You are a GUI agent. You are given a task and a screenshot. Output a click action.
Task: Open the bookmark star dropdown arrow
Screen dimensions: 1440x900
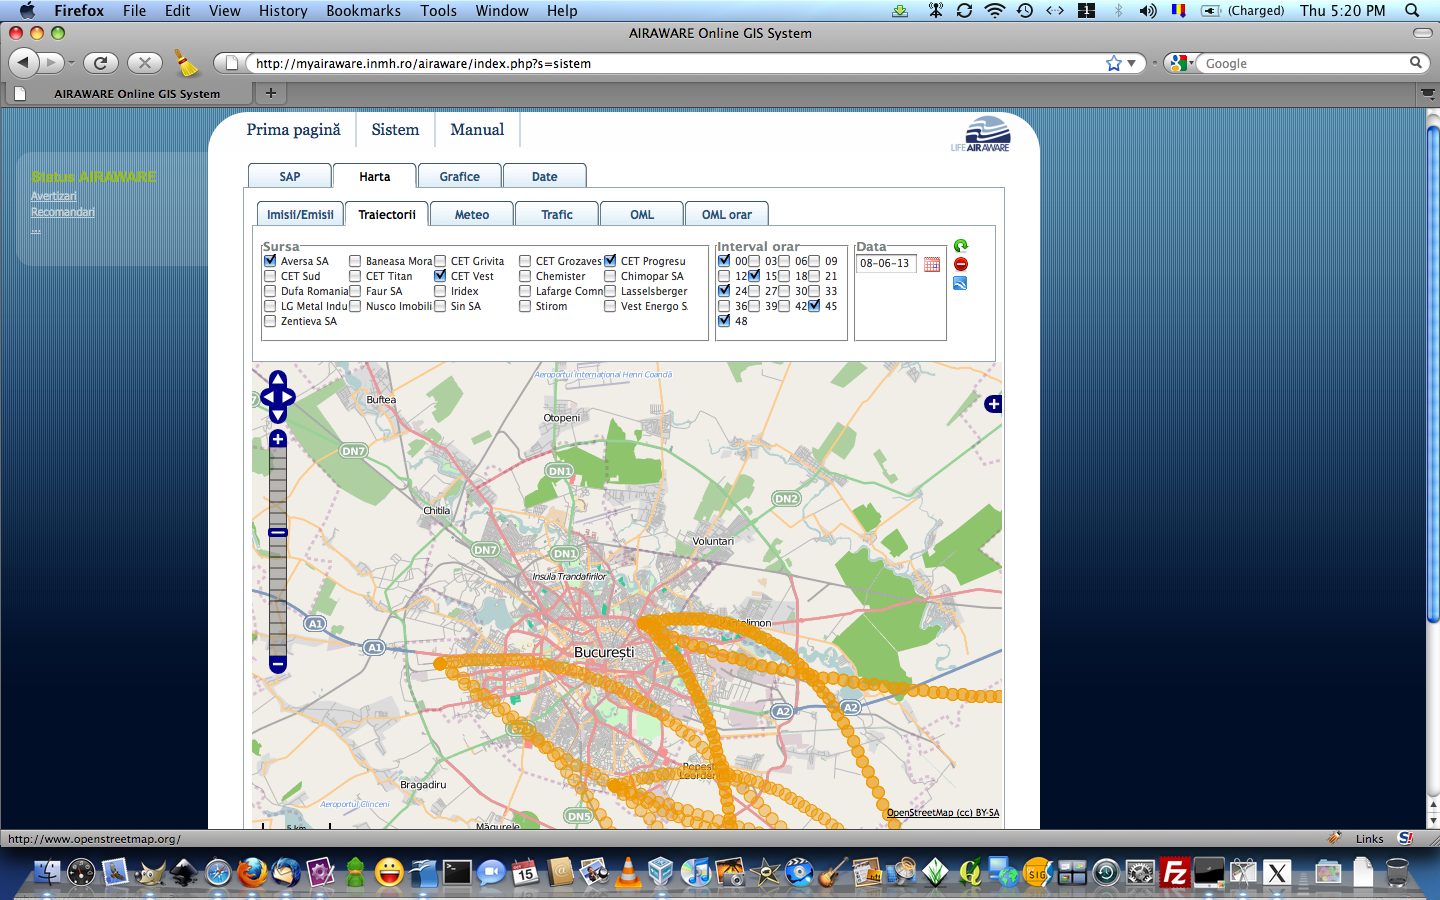click(1132, 63)
